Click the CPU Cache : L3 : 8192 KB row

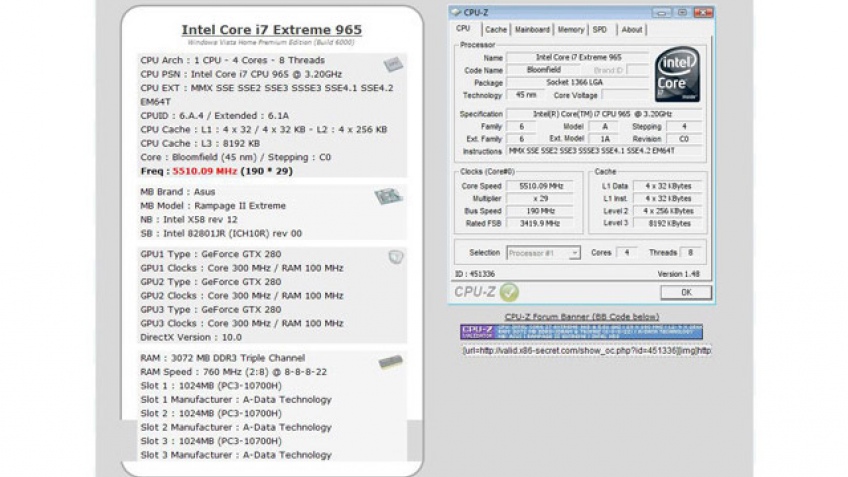[x=200, y=143]
